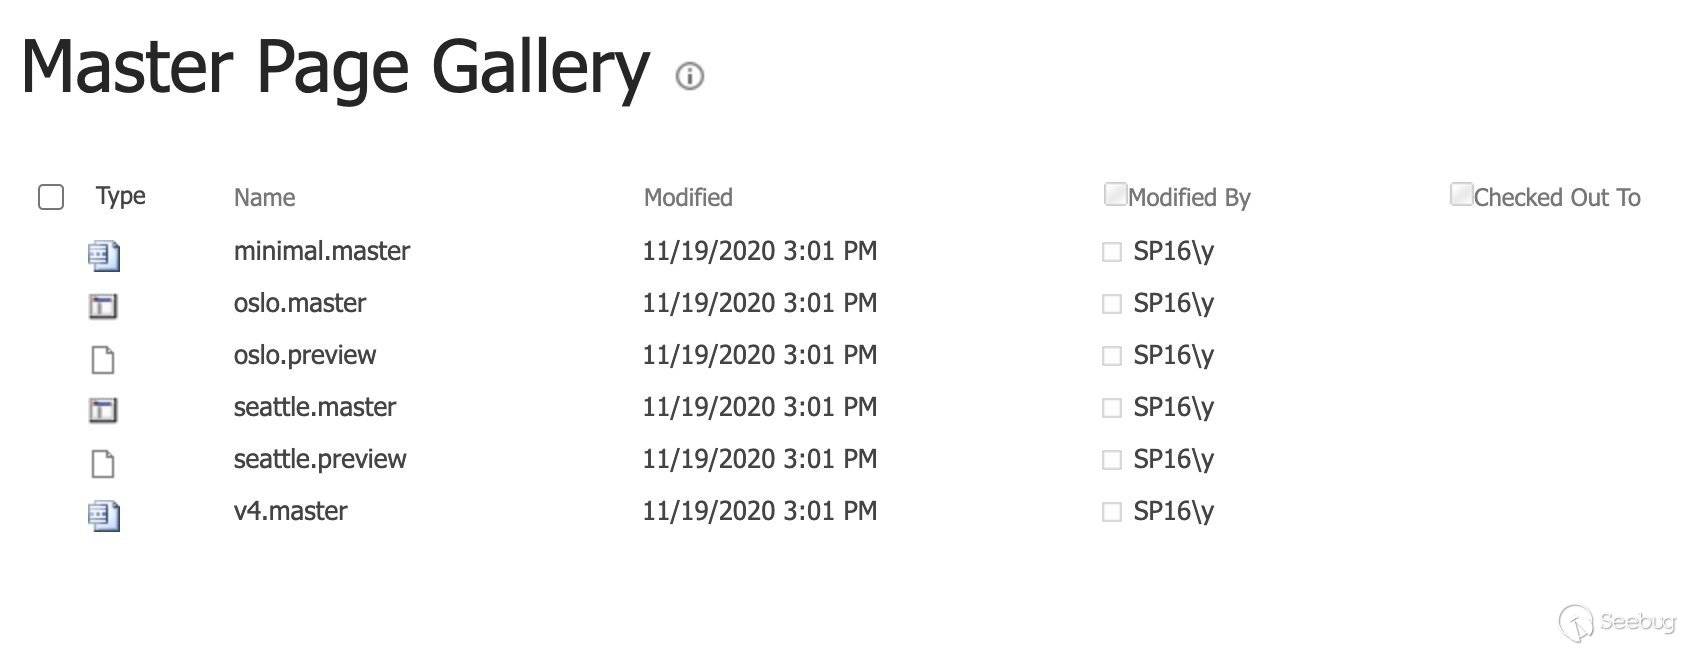This screenshot has width=1704, height=650.
Task: Click the oslo.preview blank document icon
Action: [103, 359]
